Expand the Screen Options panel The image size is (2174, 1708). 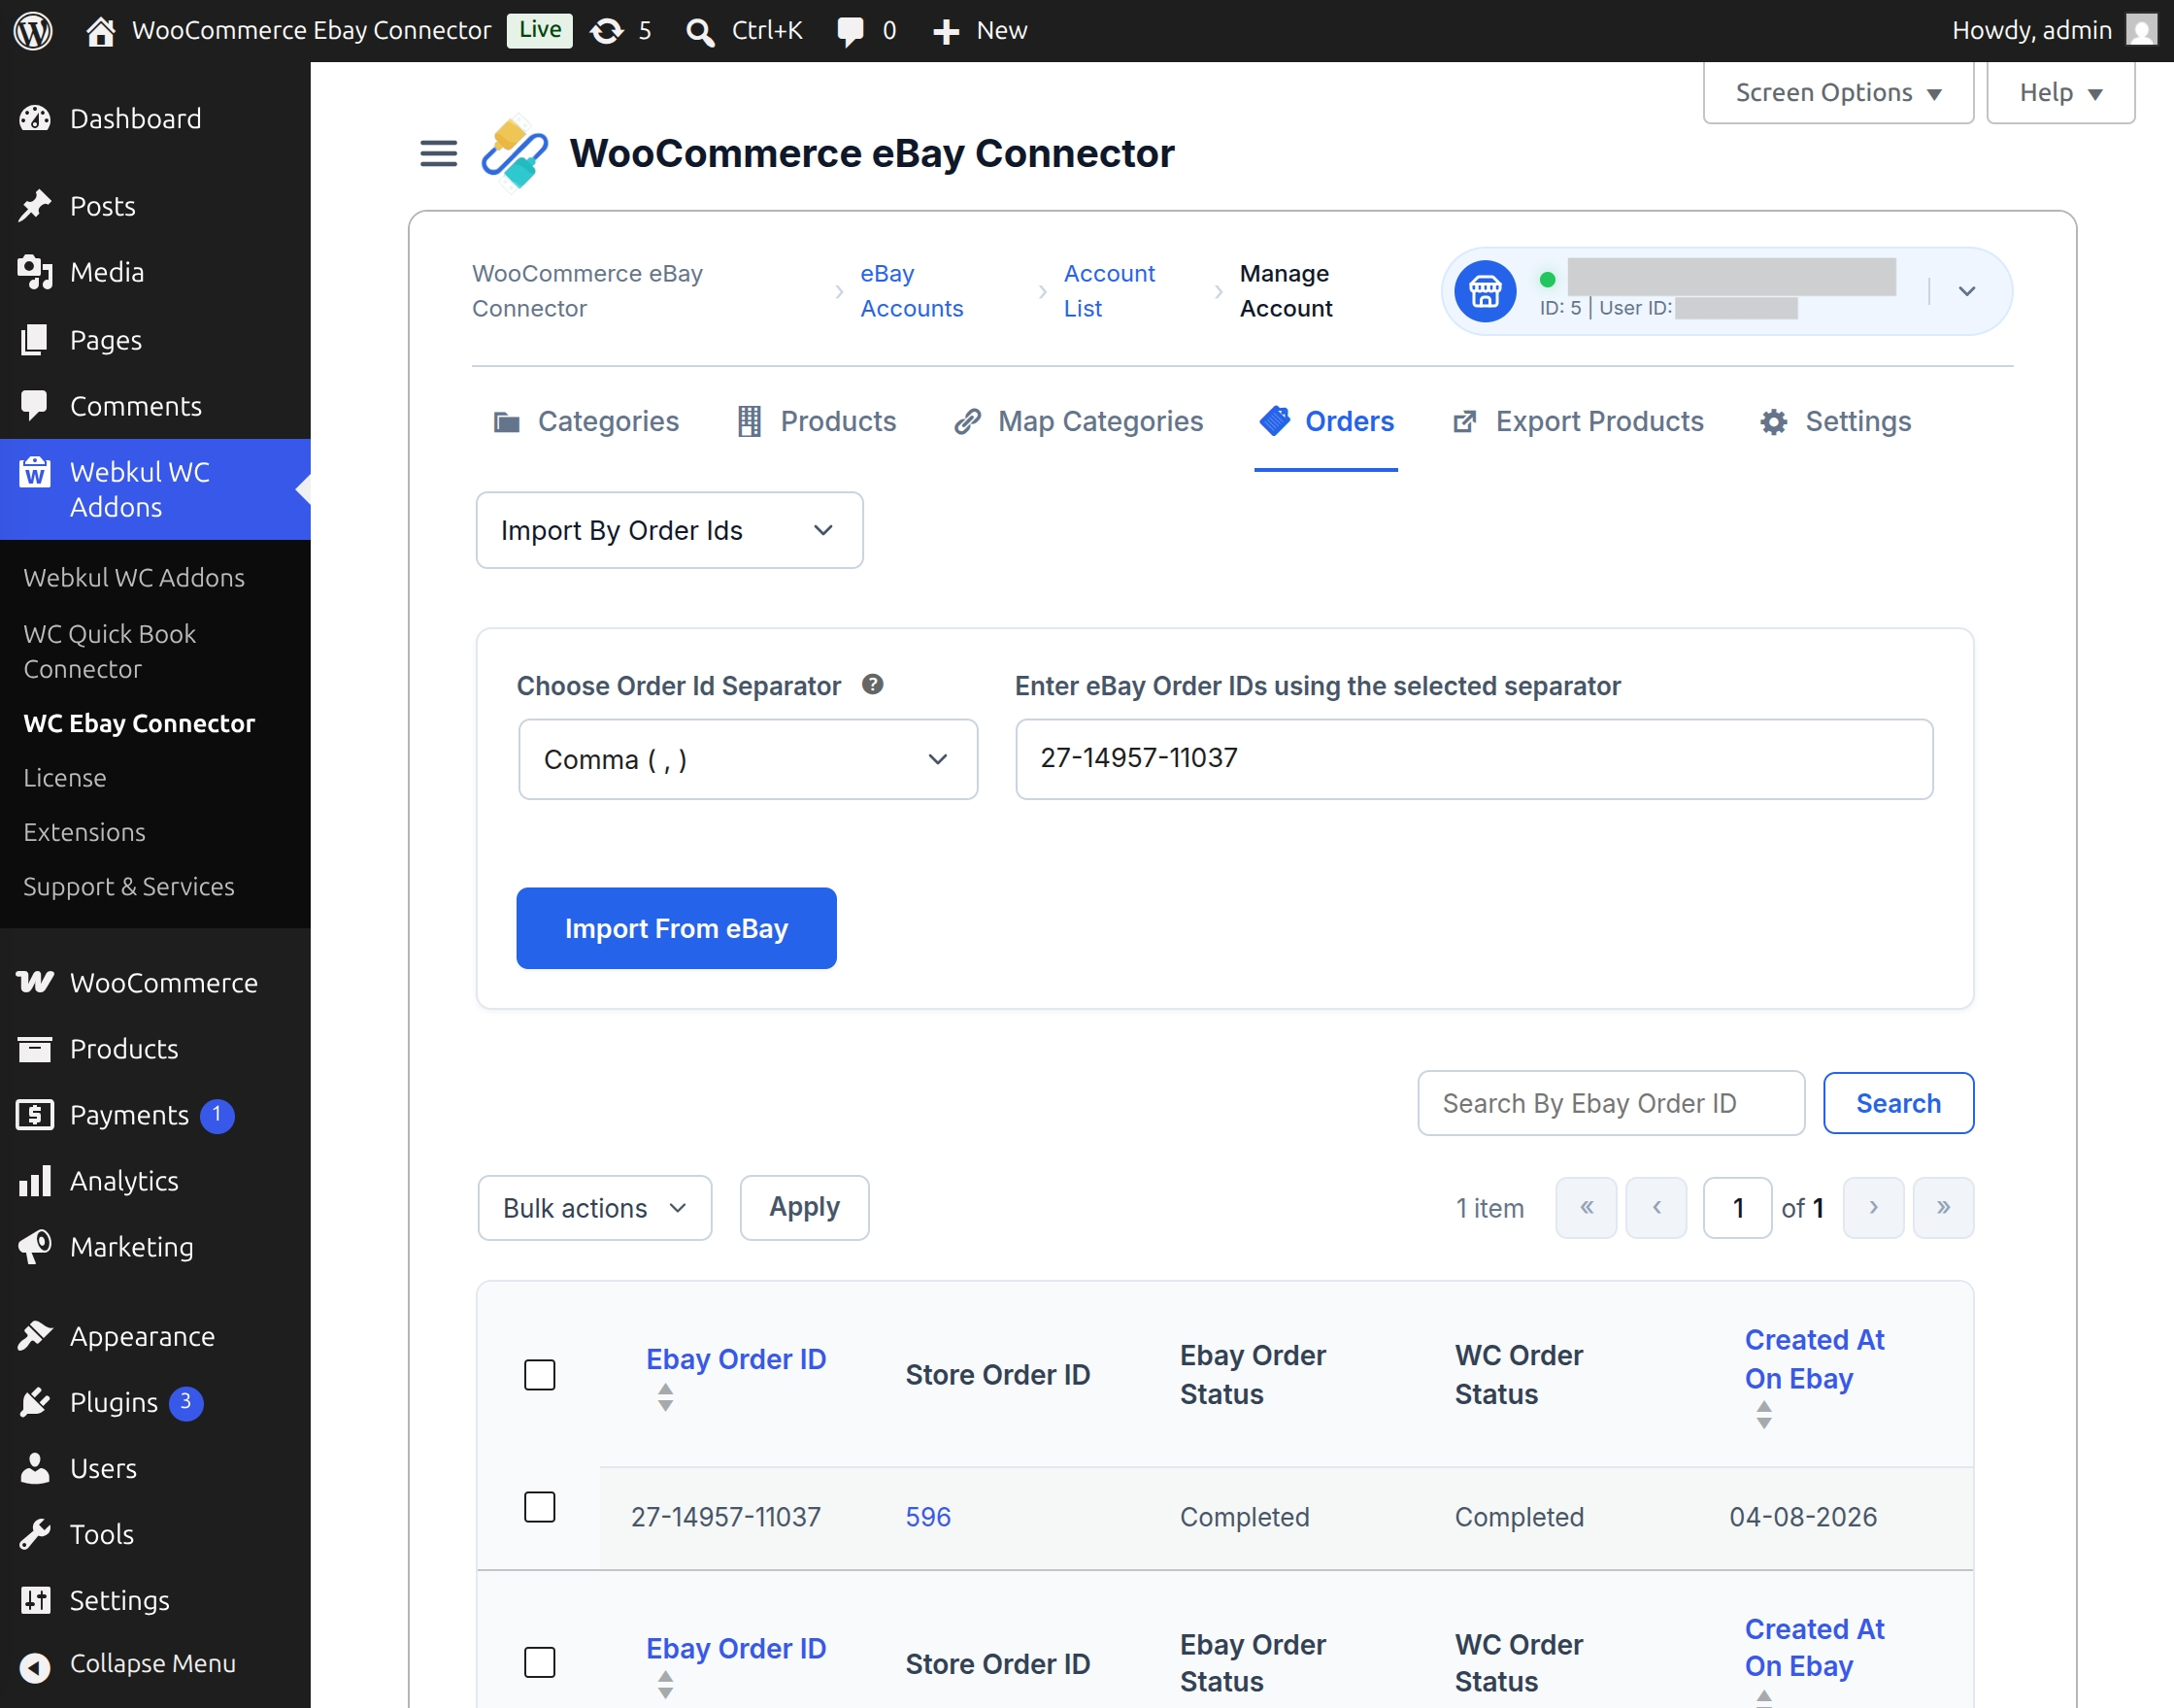(1838, 92)
